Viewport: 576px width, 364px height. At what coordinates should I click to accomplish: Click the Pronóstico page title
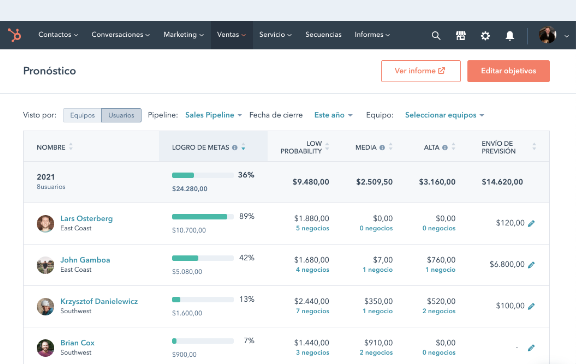[50, 71]
